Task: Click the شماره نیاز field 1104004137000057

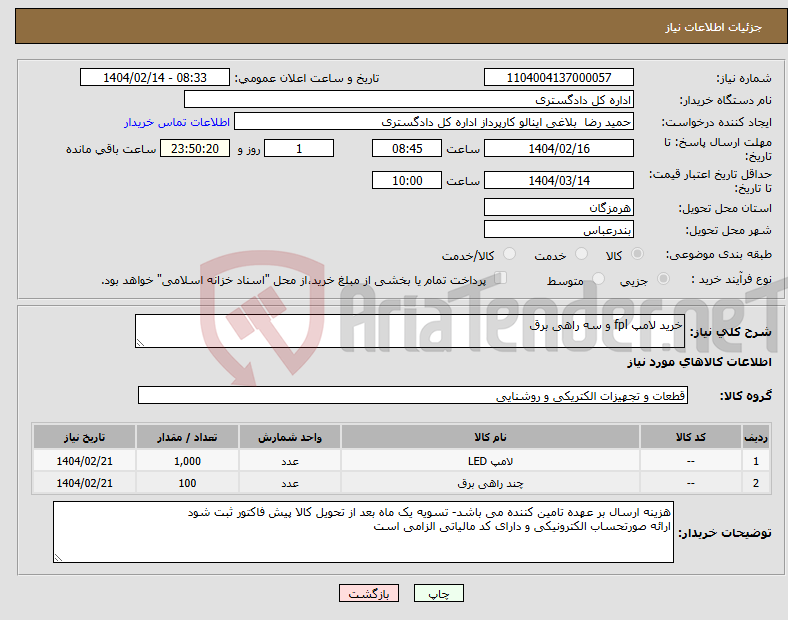Action: click(558, 77)
